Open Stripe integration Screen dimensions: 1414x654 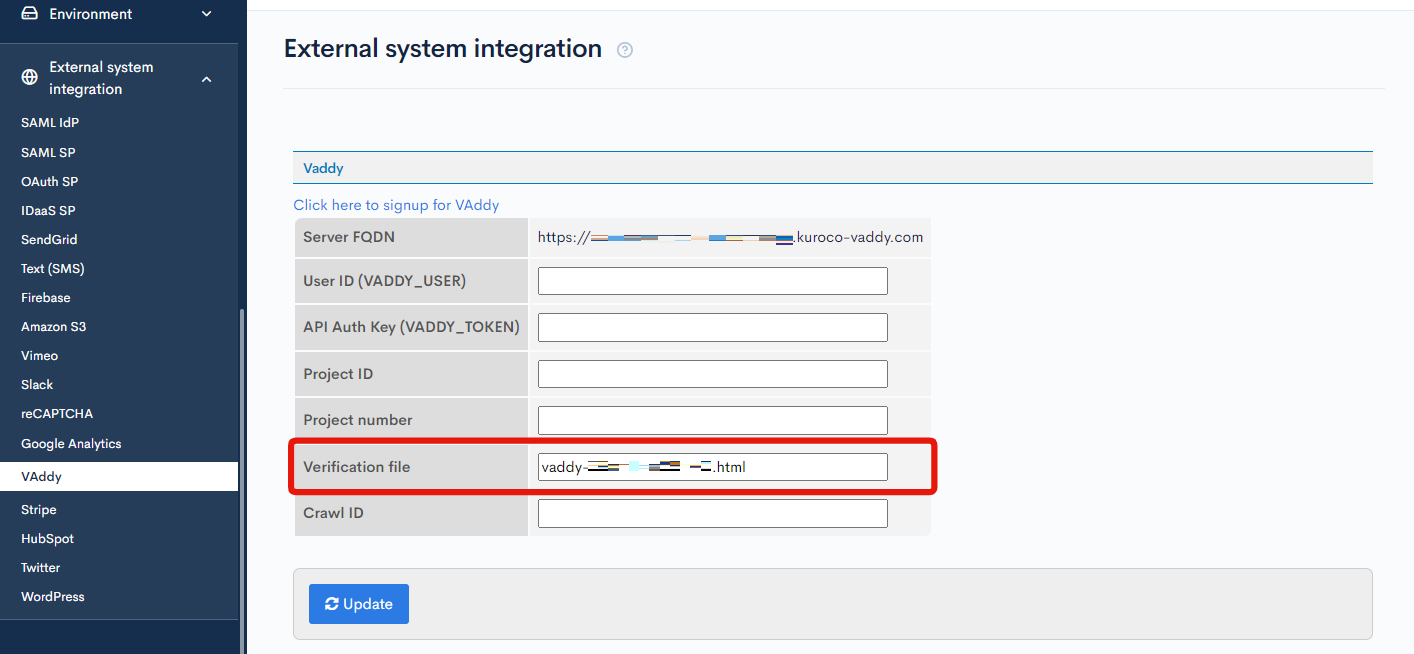pyautogui.click(x=39, y=510)
